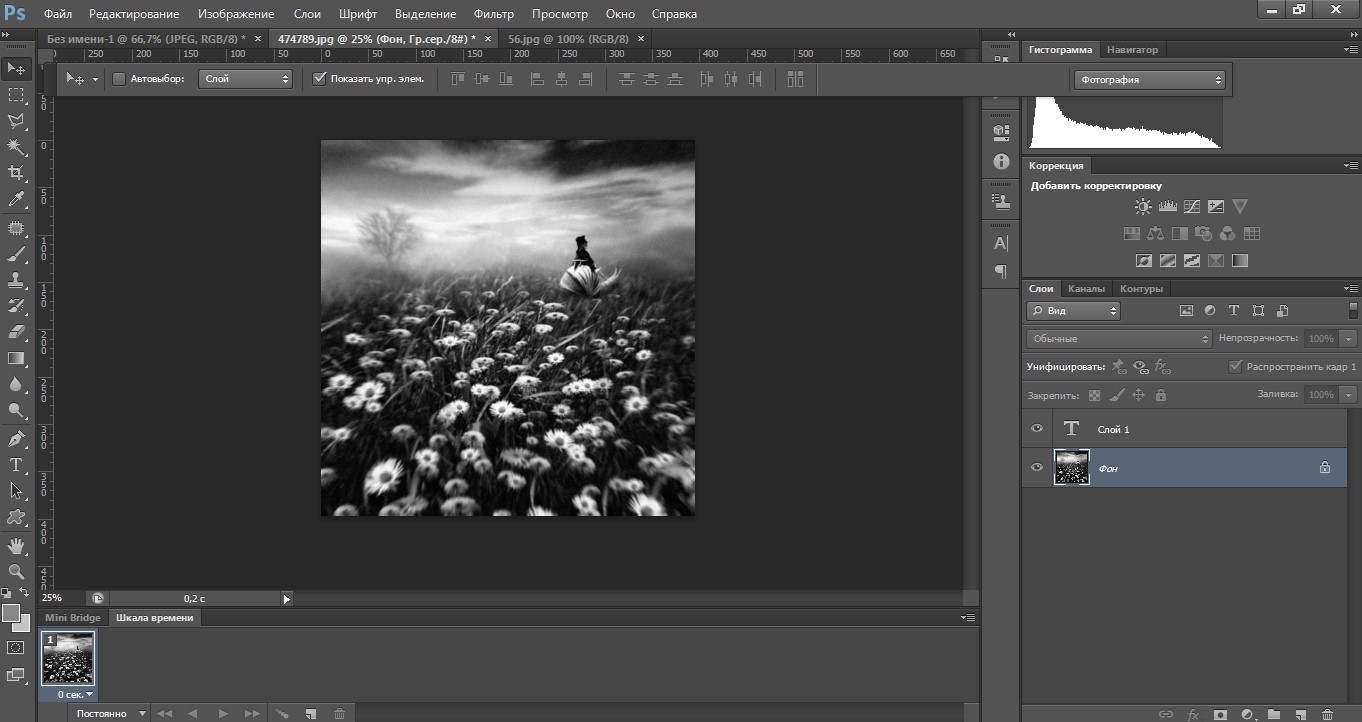Add a Color Balance adjustment
1362x722 pixels.
coord(1156,234)
